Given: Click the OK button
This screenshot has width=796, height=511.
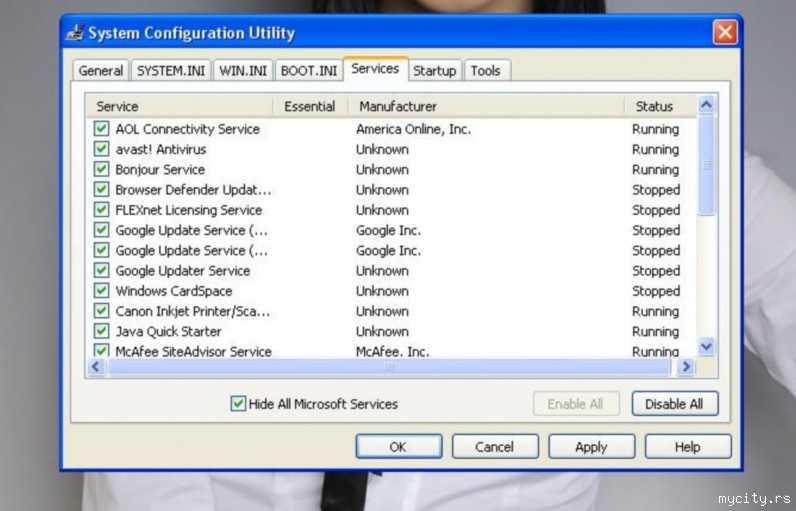Looking at the screenshot, I should coord(399,447).
